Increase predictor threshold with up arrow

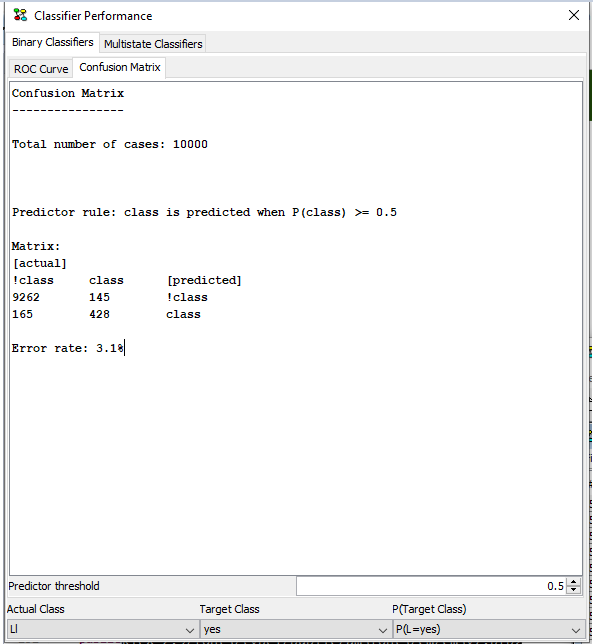coord(574,582)
